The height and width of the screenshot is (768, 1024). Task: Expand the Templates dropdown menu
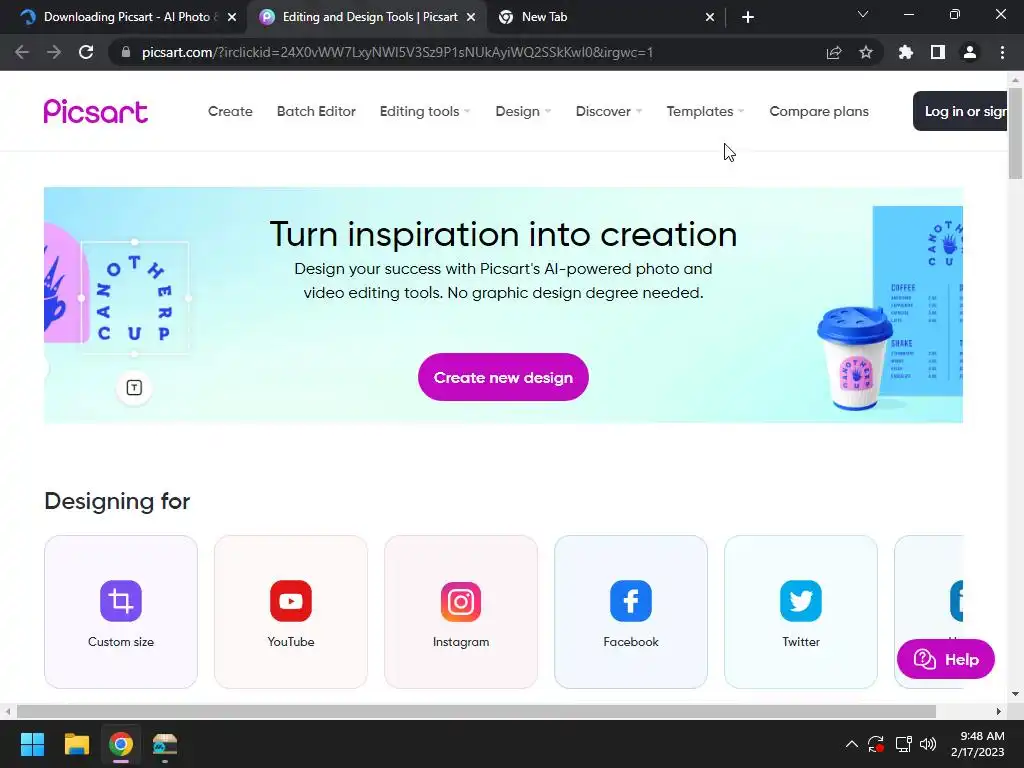tap(705, 111)
